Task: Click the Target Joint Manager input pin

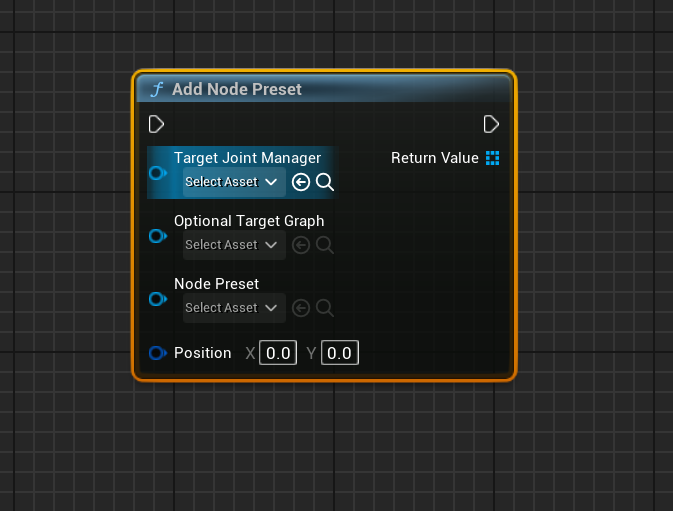Action: coord(157,174)
